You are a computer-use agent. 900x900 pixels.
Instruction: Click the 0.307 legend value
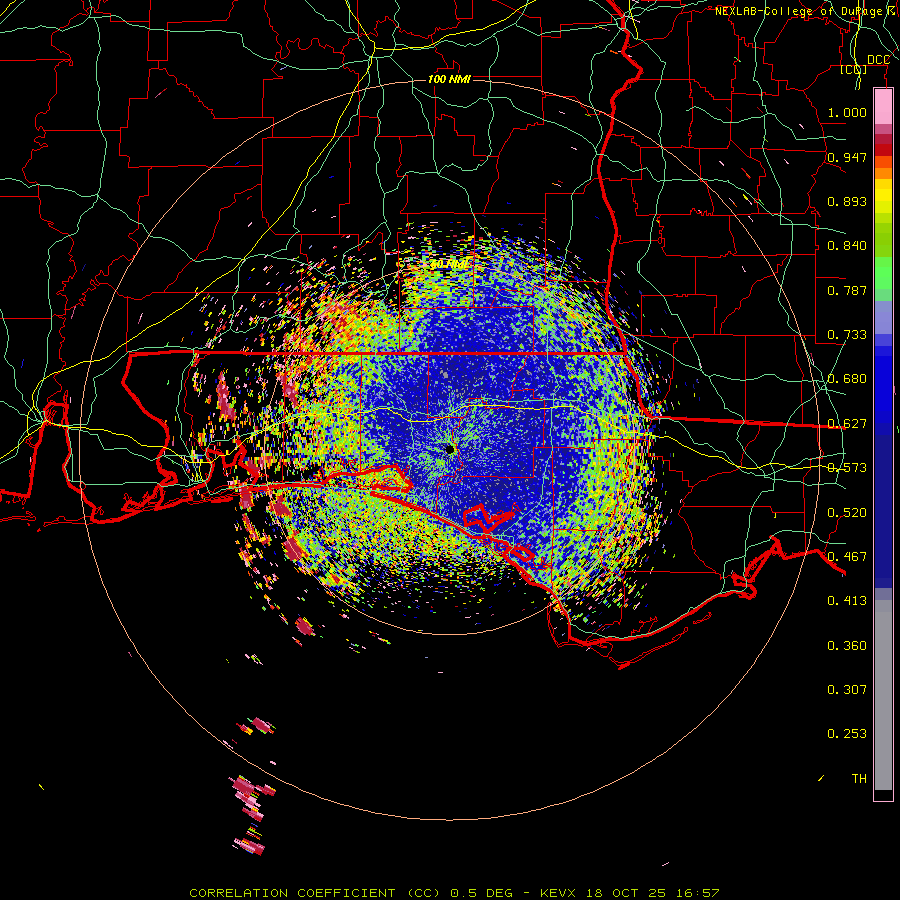[847, 690]
